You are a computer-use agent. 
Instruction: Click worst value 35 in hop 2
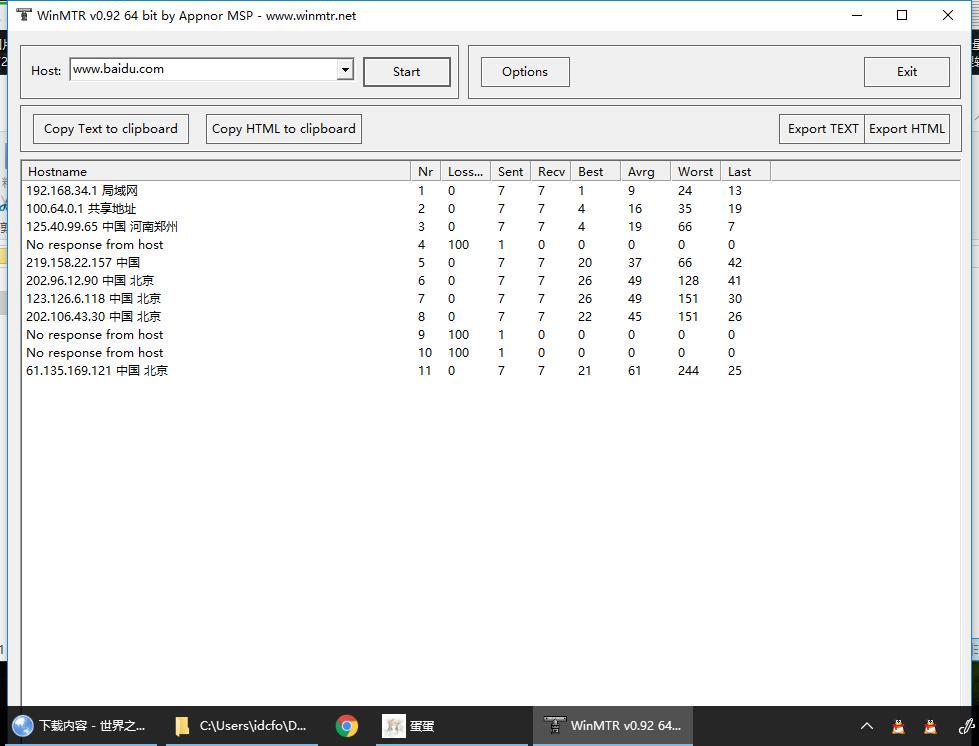click(x=685, y=209)
